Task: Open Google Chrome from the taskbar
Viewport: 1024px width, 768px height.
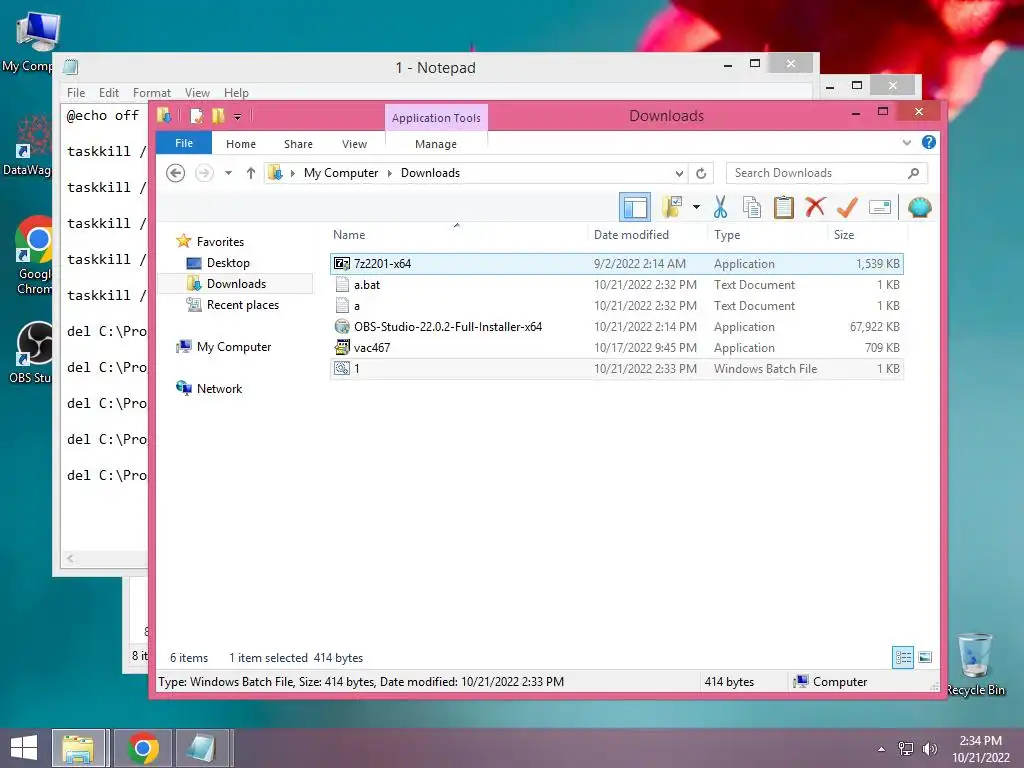Action: point(143,748)
